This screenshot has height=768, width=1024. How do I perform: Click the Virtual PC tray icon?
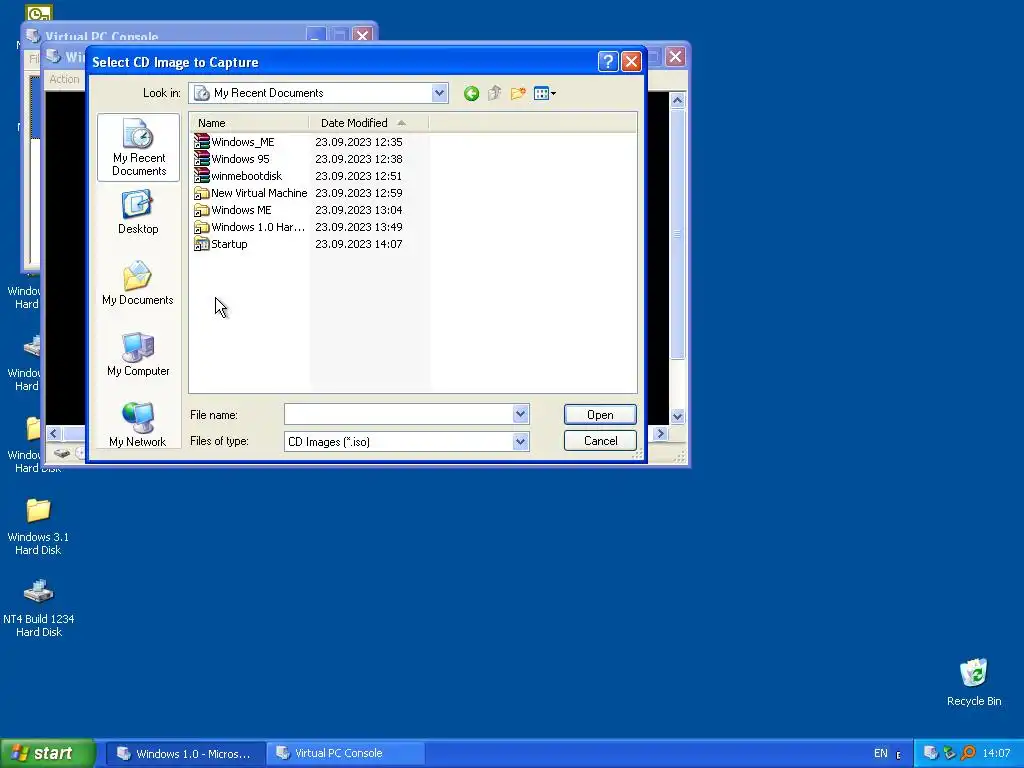point(931,753)
